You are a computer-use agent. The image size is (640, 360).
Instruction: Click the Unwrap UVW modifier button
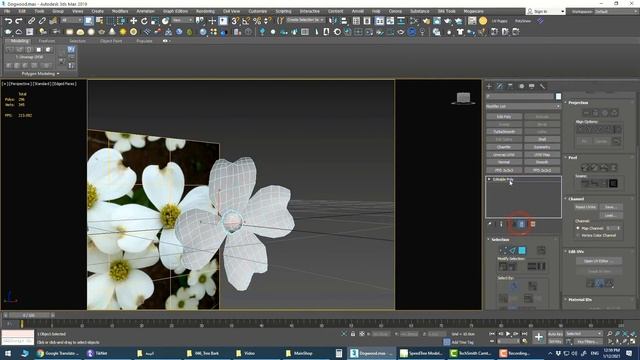click(x=504, y=155)
